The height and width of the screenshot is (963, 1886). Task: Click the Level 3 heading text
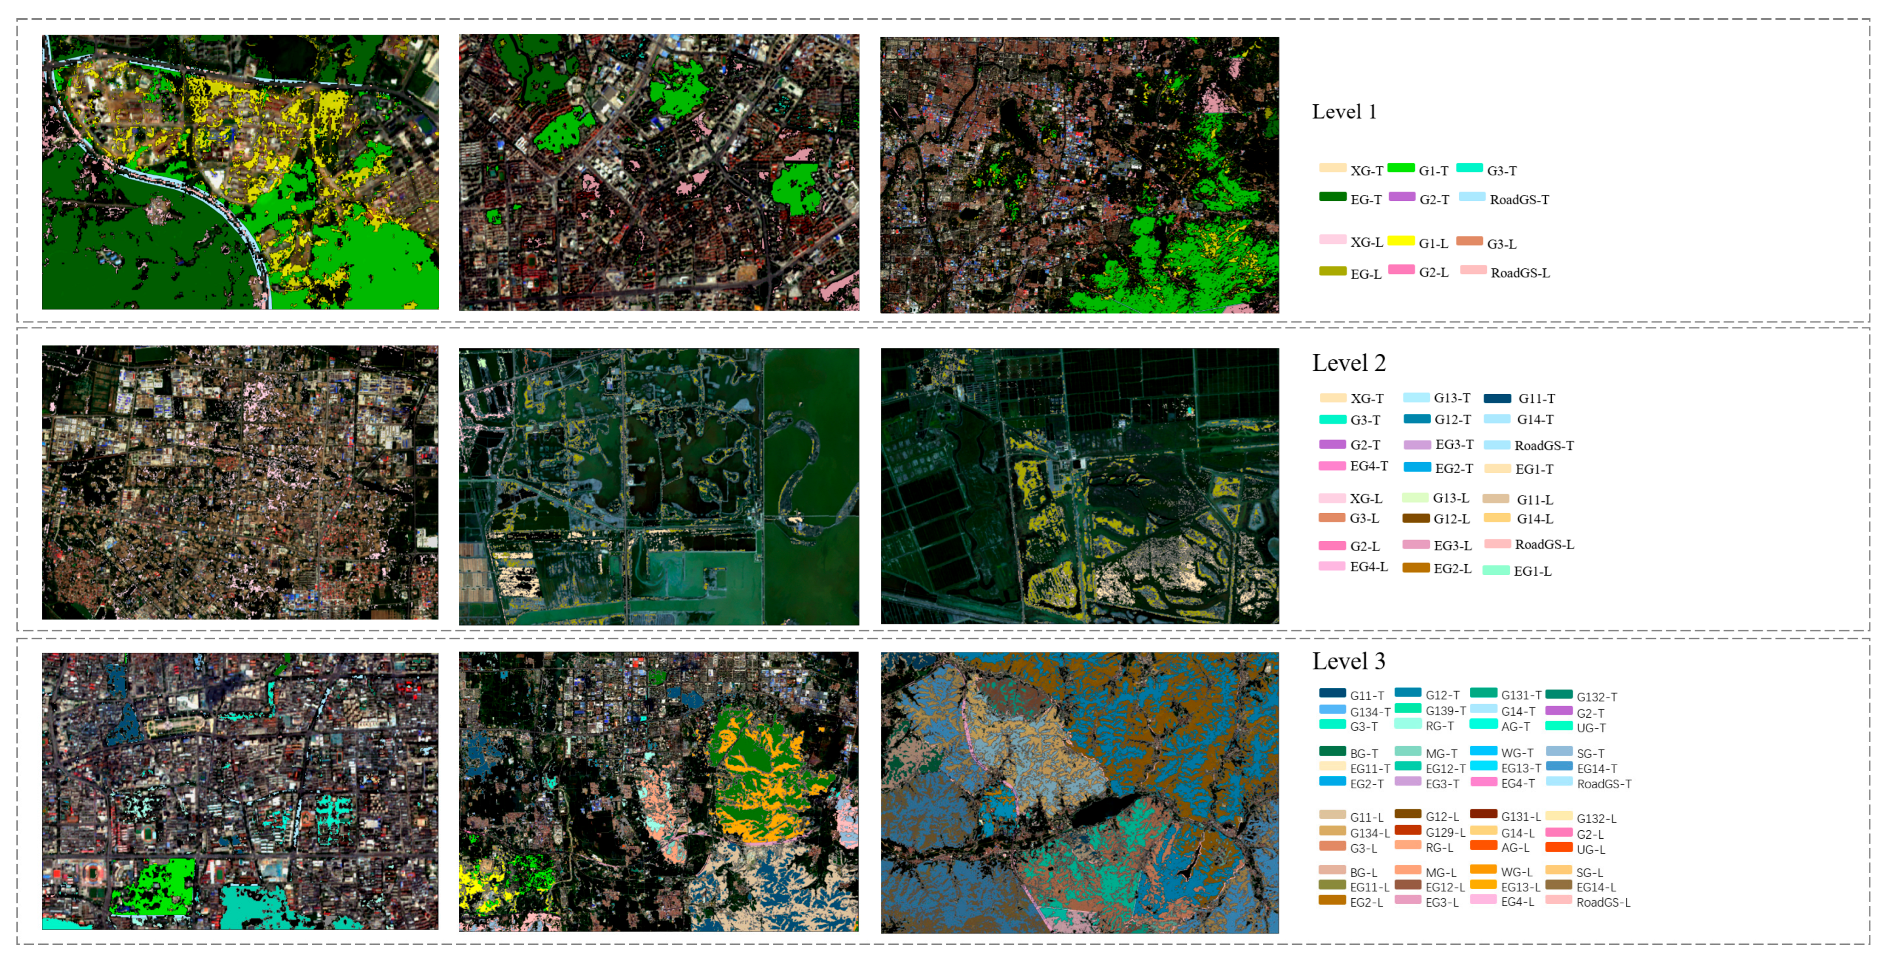click(x=1349, y=661)
